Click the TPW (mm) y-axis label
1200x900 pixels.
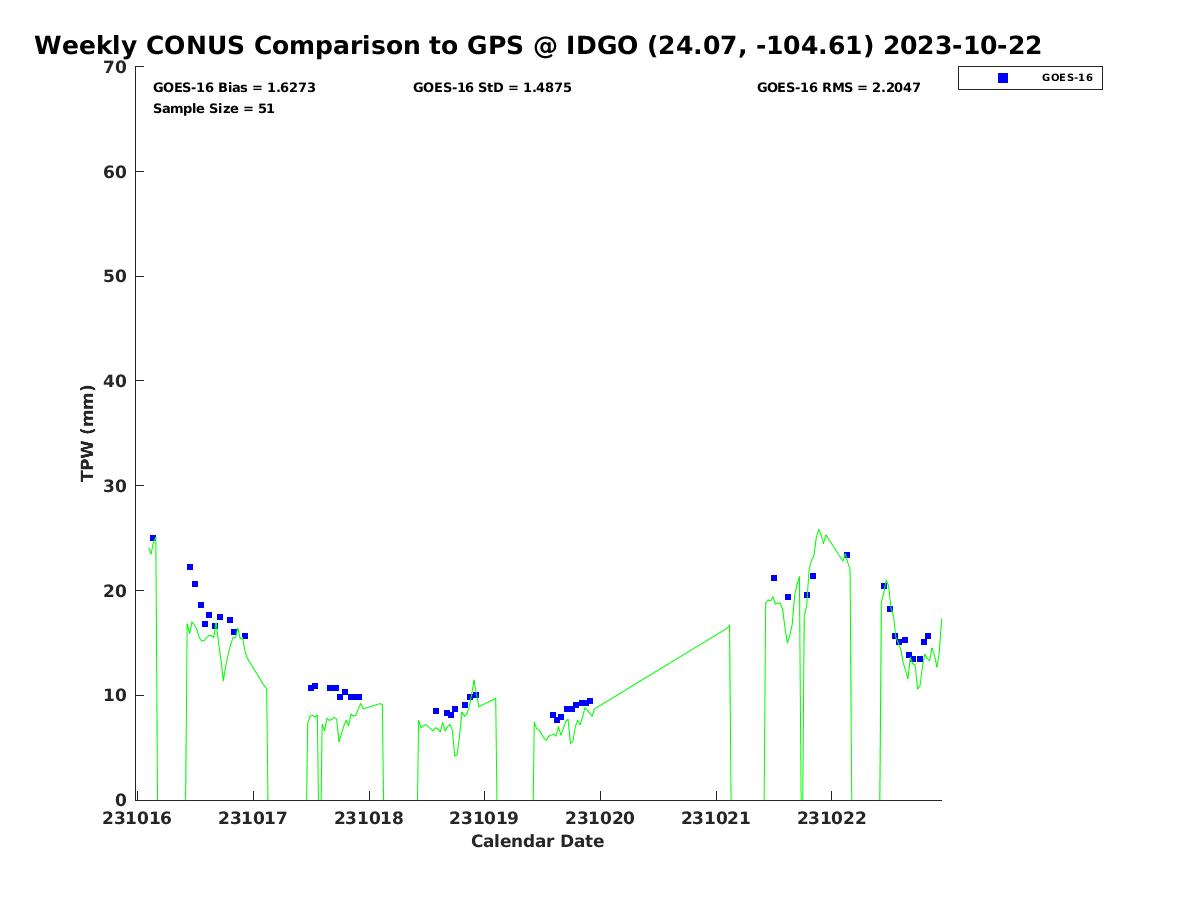pos(88,433)
